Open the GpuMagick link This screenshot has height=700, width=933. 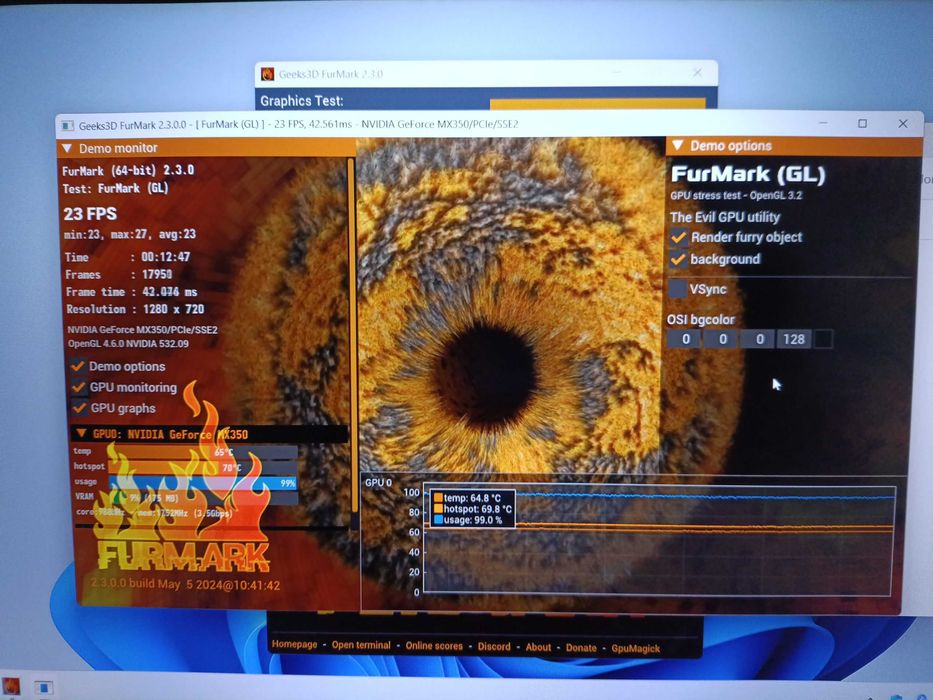click(635, 648)
